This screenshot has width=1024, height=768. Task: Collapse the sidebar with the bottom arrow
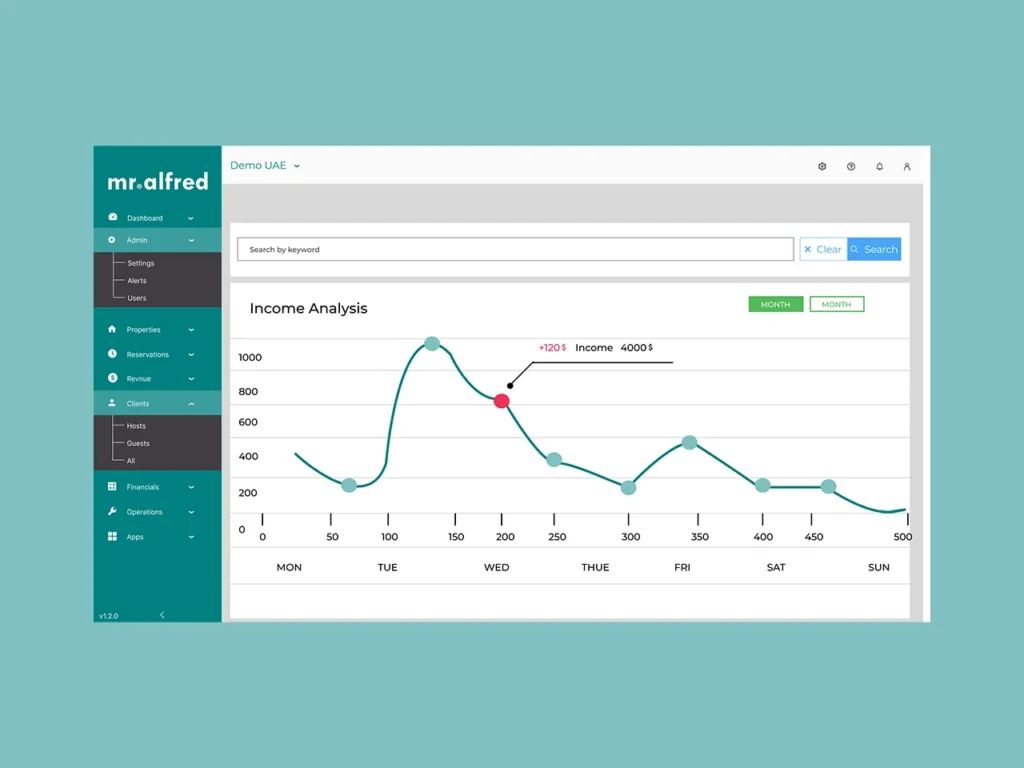[x=162, y=615]
